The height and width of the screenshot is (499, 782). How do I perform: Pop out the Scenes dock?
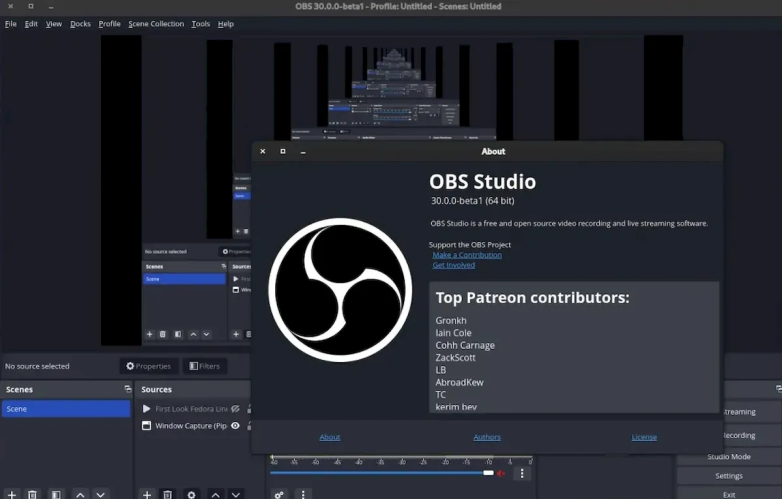pyautogui.click(x=128, y=389)
